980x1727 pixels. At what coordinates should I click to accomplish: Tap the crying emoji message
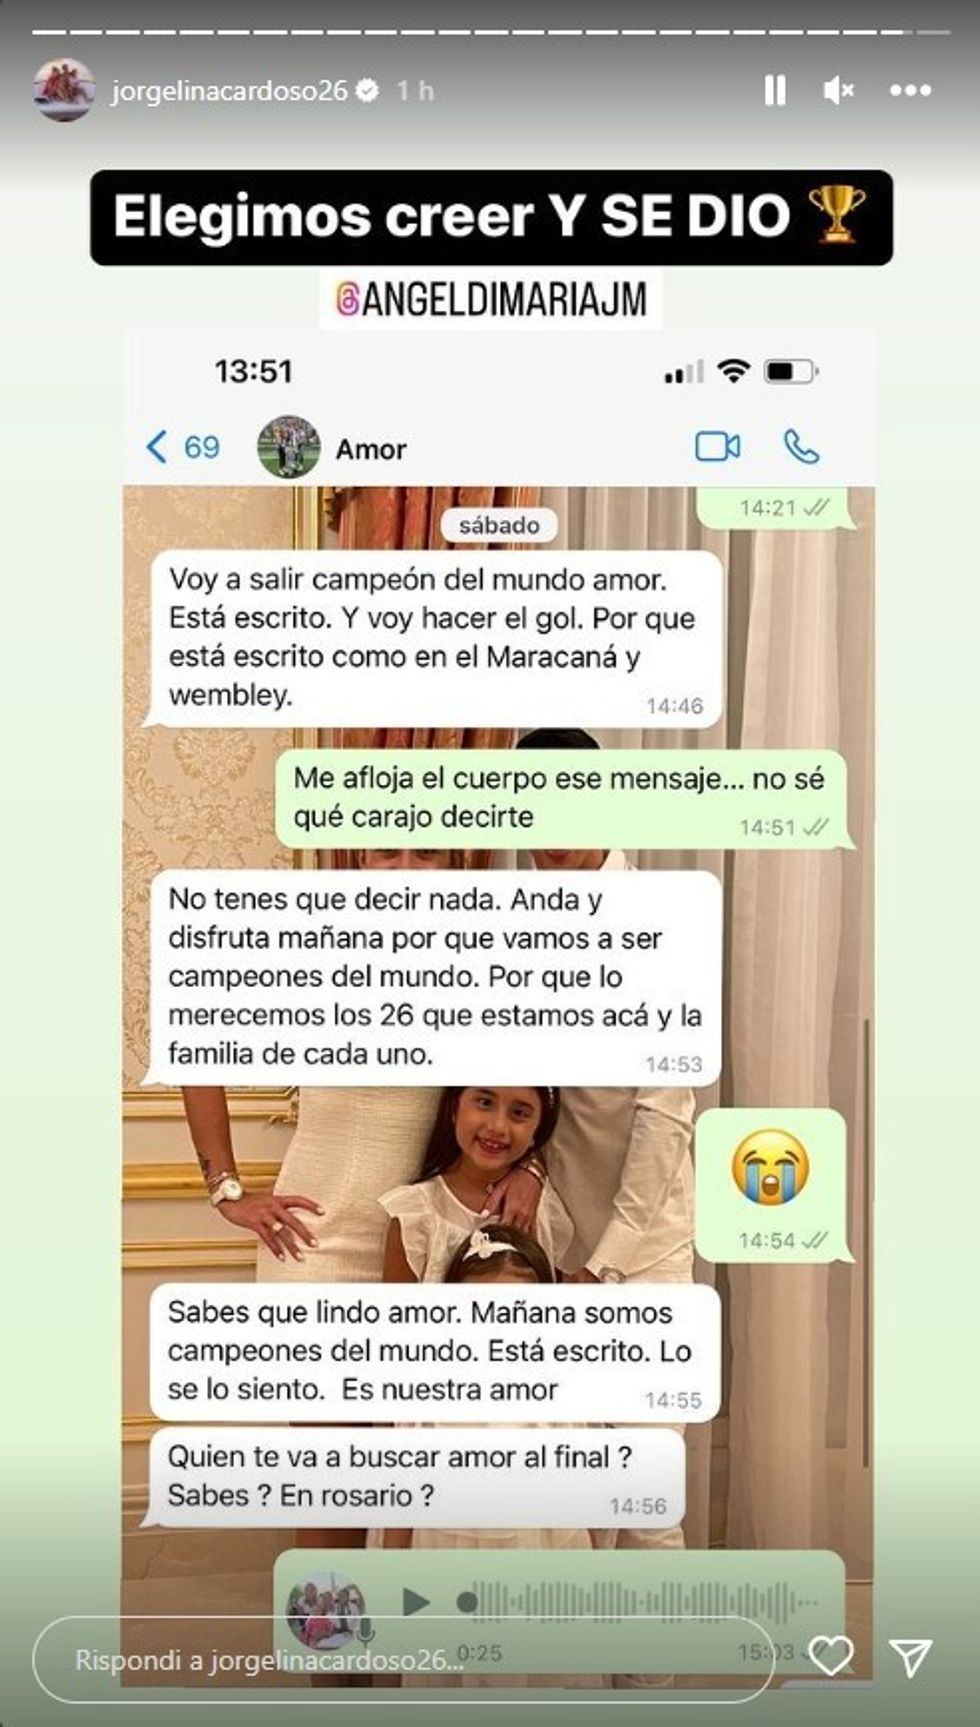pyautogui.click(x=771, y=1185)
